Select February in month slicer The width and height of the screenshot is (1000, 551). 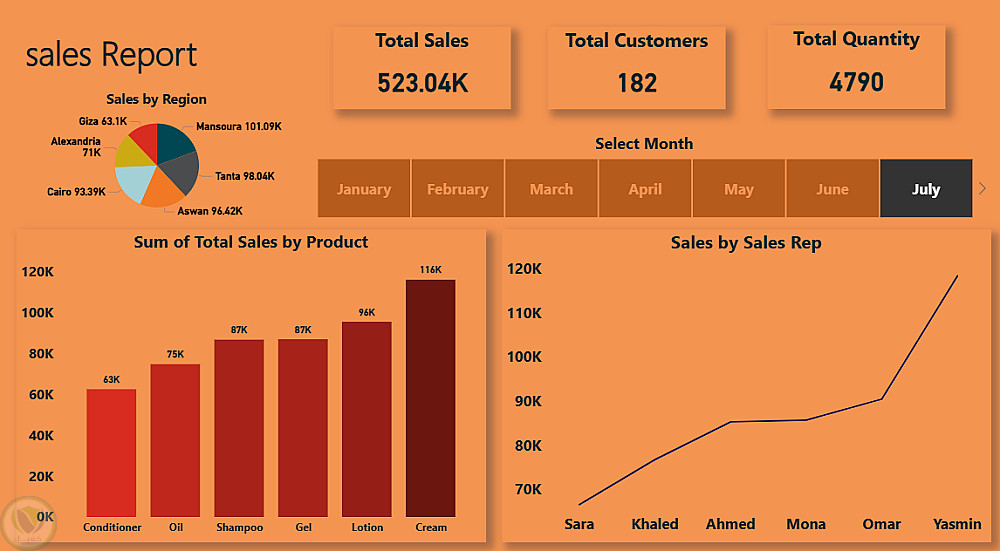pos(457,189)
